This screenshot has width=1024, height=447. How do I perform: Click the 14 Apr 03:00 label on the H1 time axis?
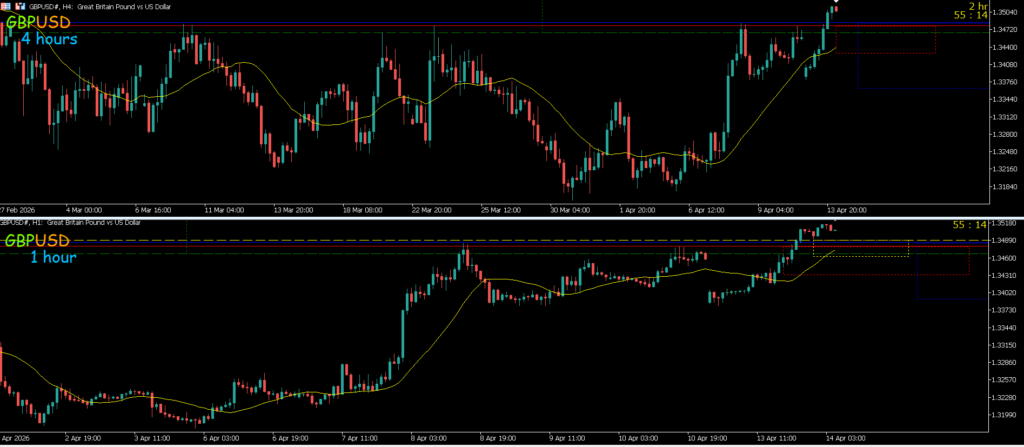pos(845,439)
